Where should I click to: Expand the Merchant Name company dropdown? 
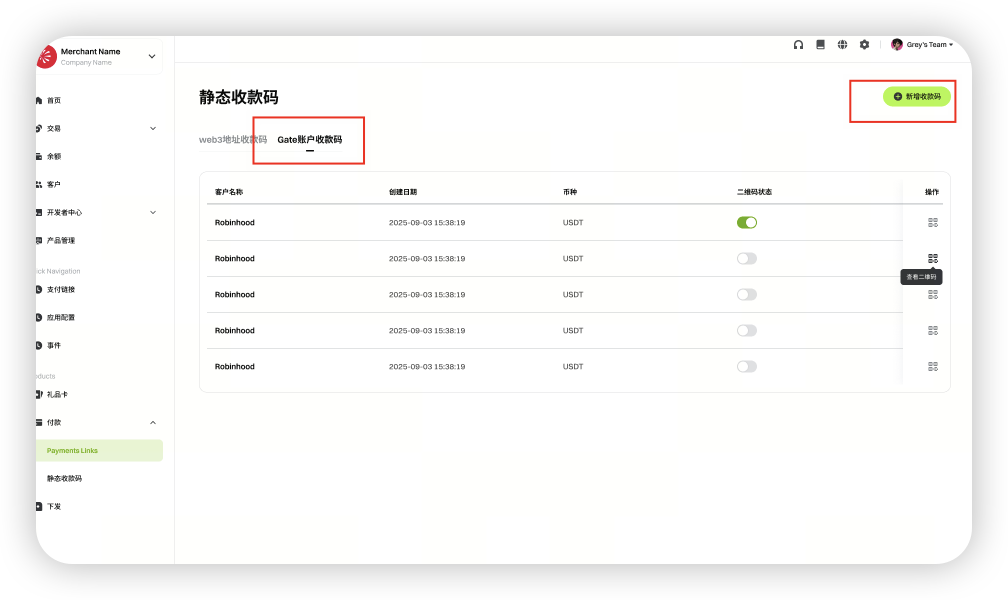152,57
